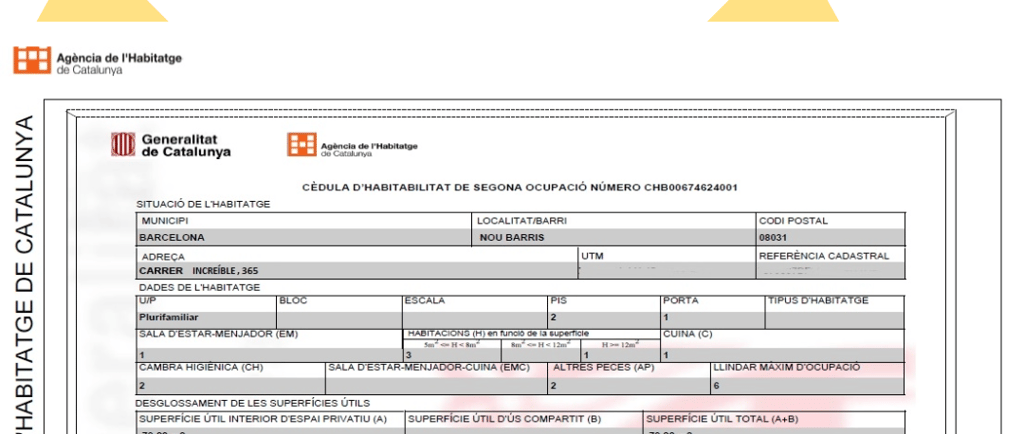The height and width of the screenshot is (434, 1024).
Task: Click the Agència de l'Habitatge logo at top
Action: pyautogui.click(x=97, y=61)
